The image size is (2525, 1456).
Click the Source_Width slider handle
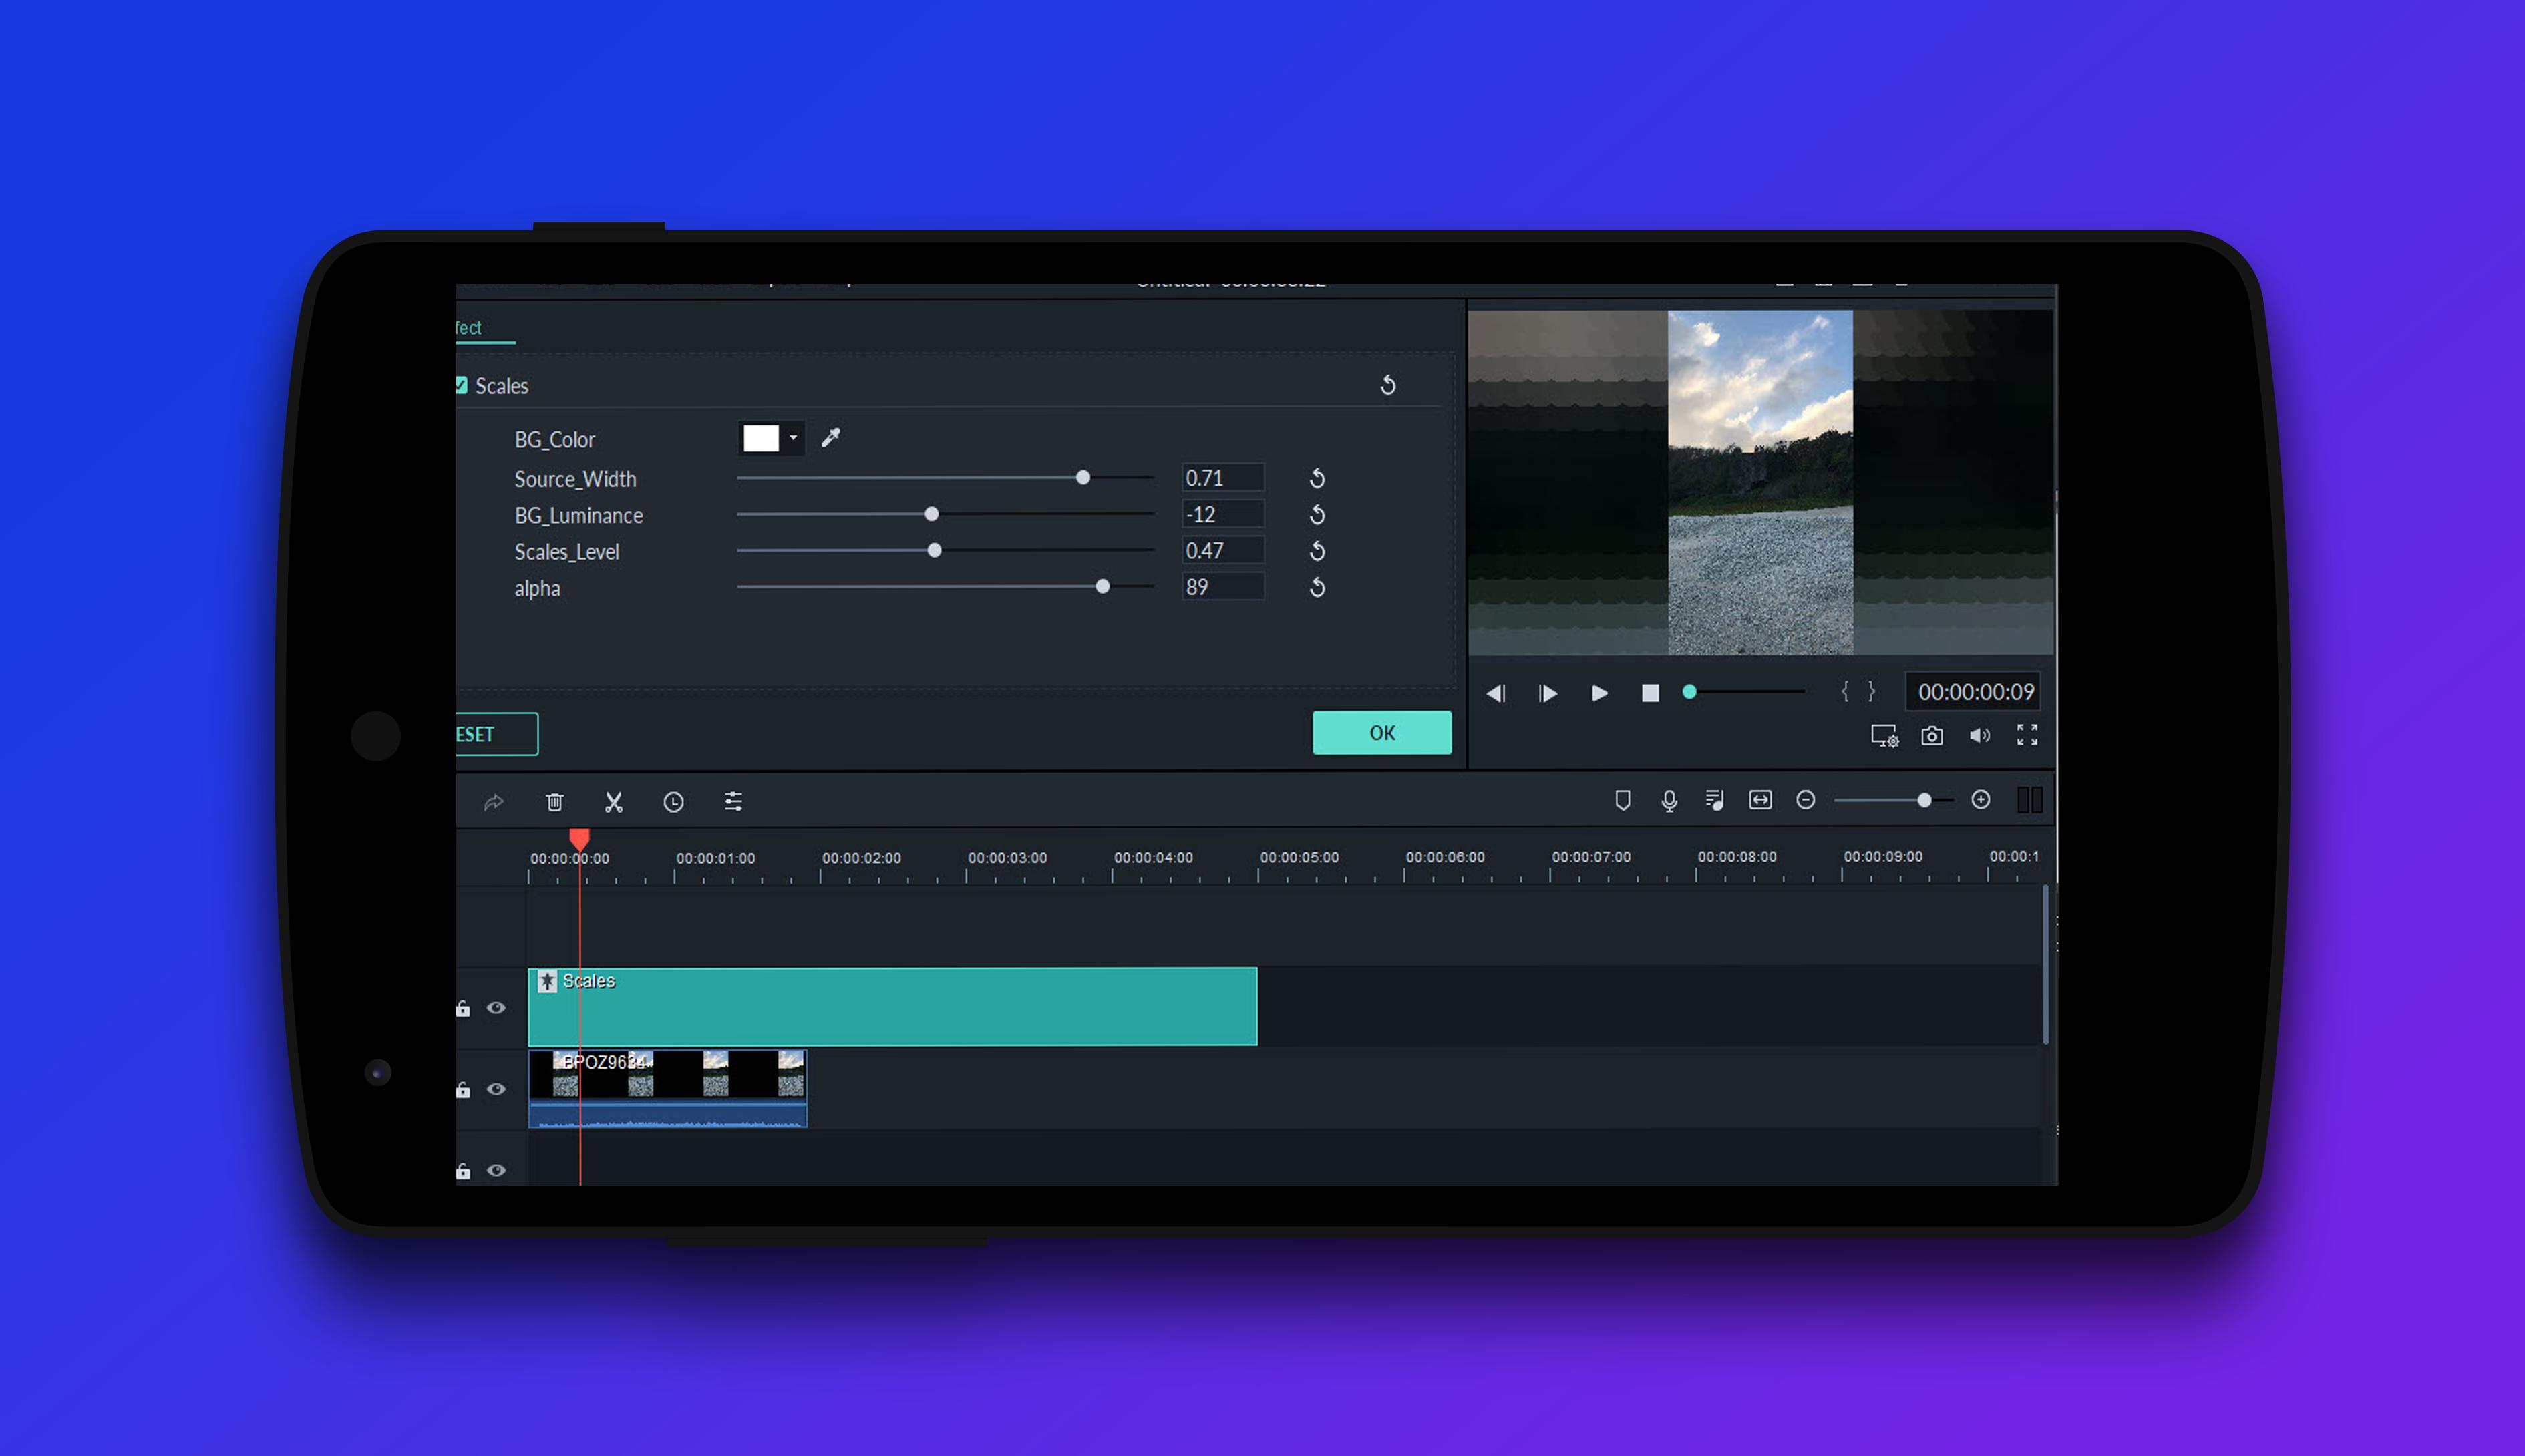click(1083, 478)
